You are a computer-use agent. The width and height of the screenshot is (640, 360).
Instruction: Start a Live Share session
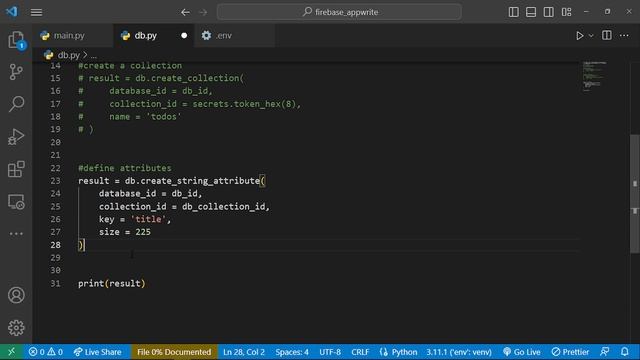pos(98,352)
